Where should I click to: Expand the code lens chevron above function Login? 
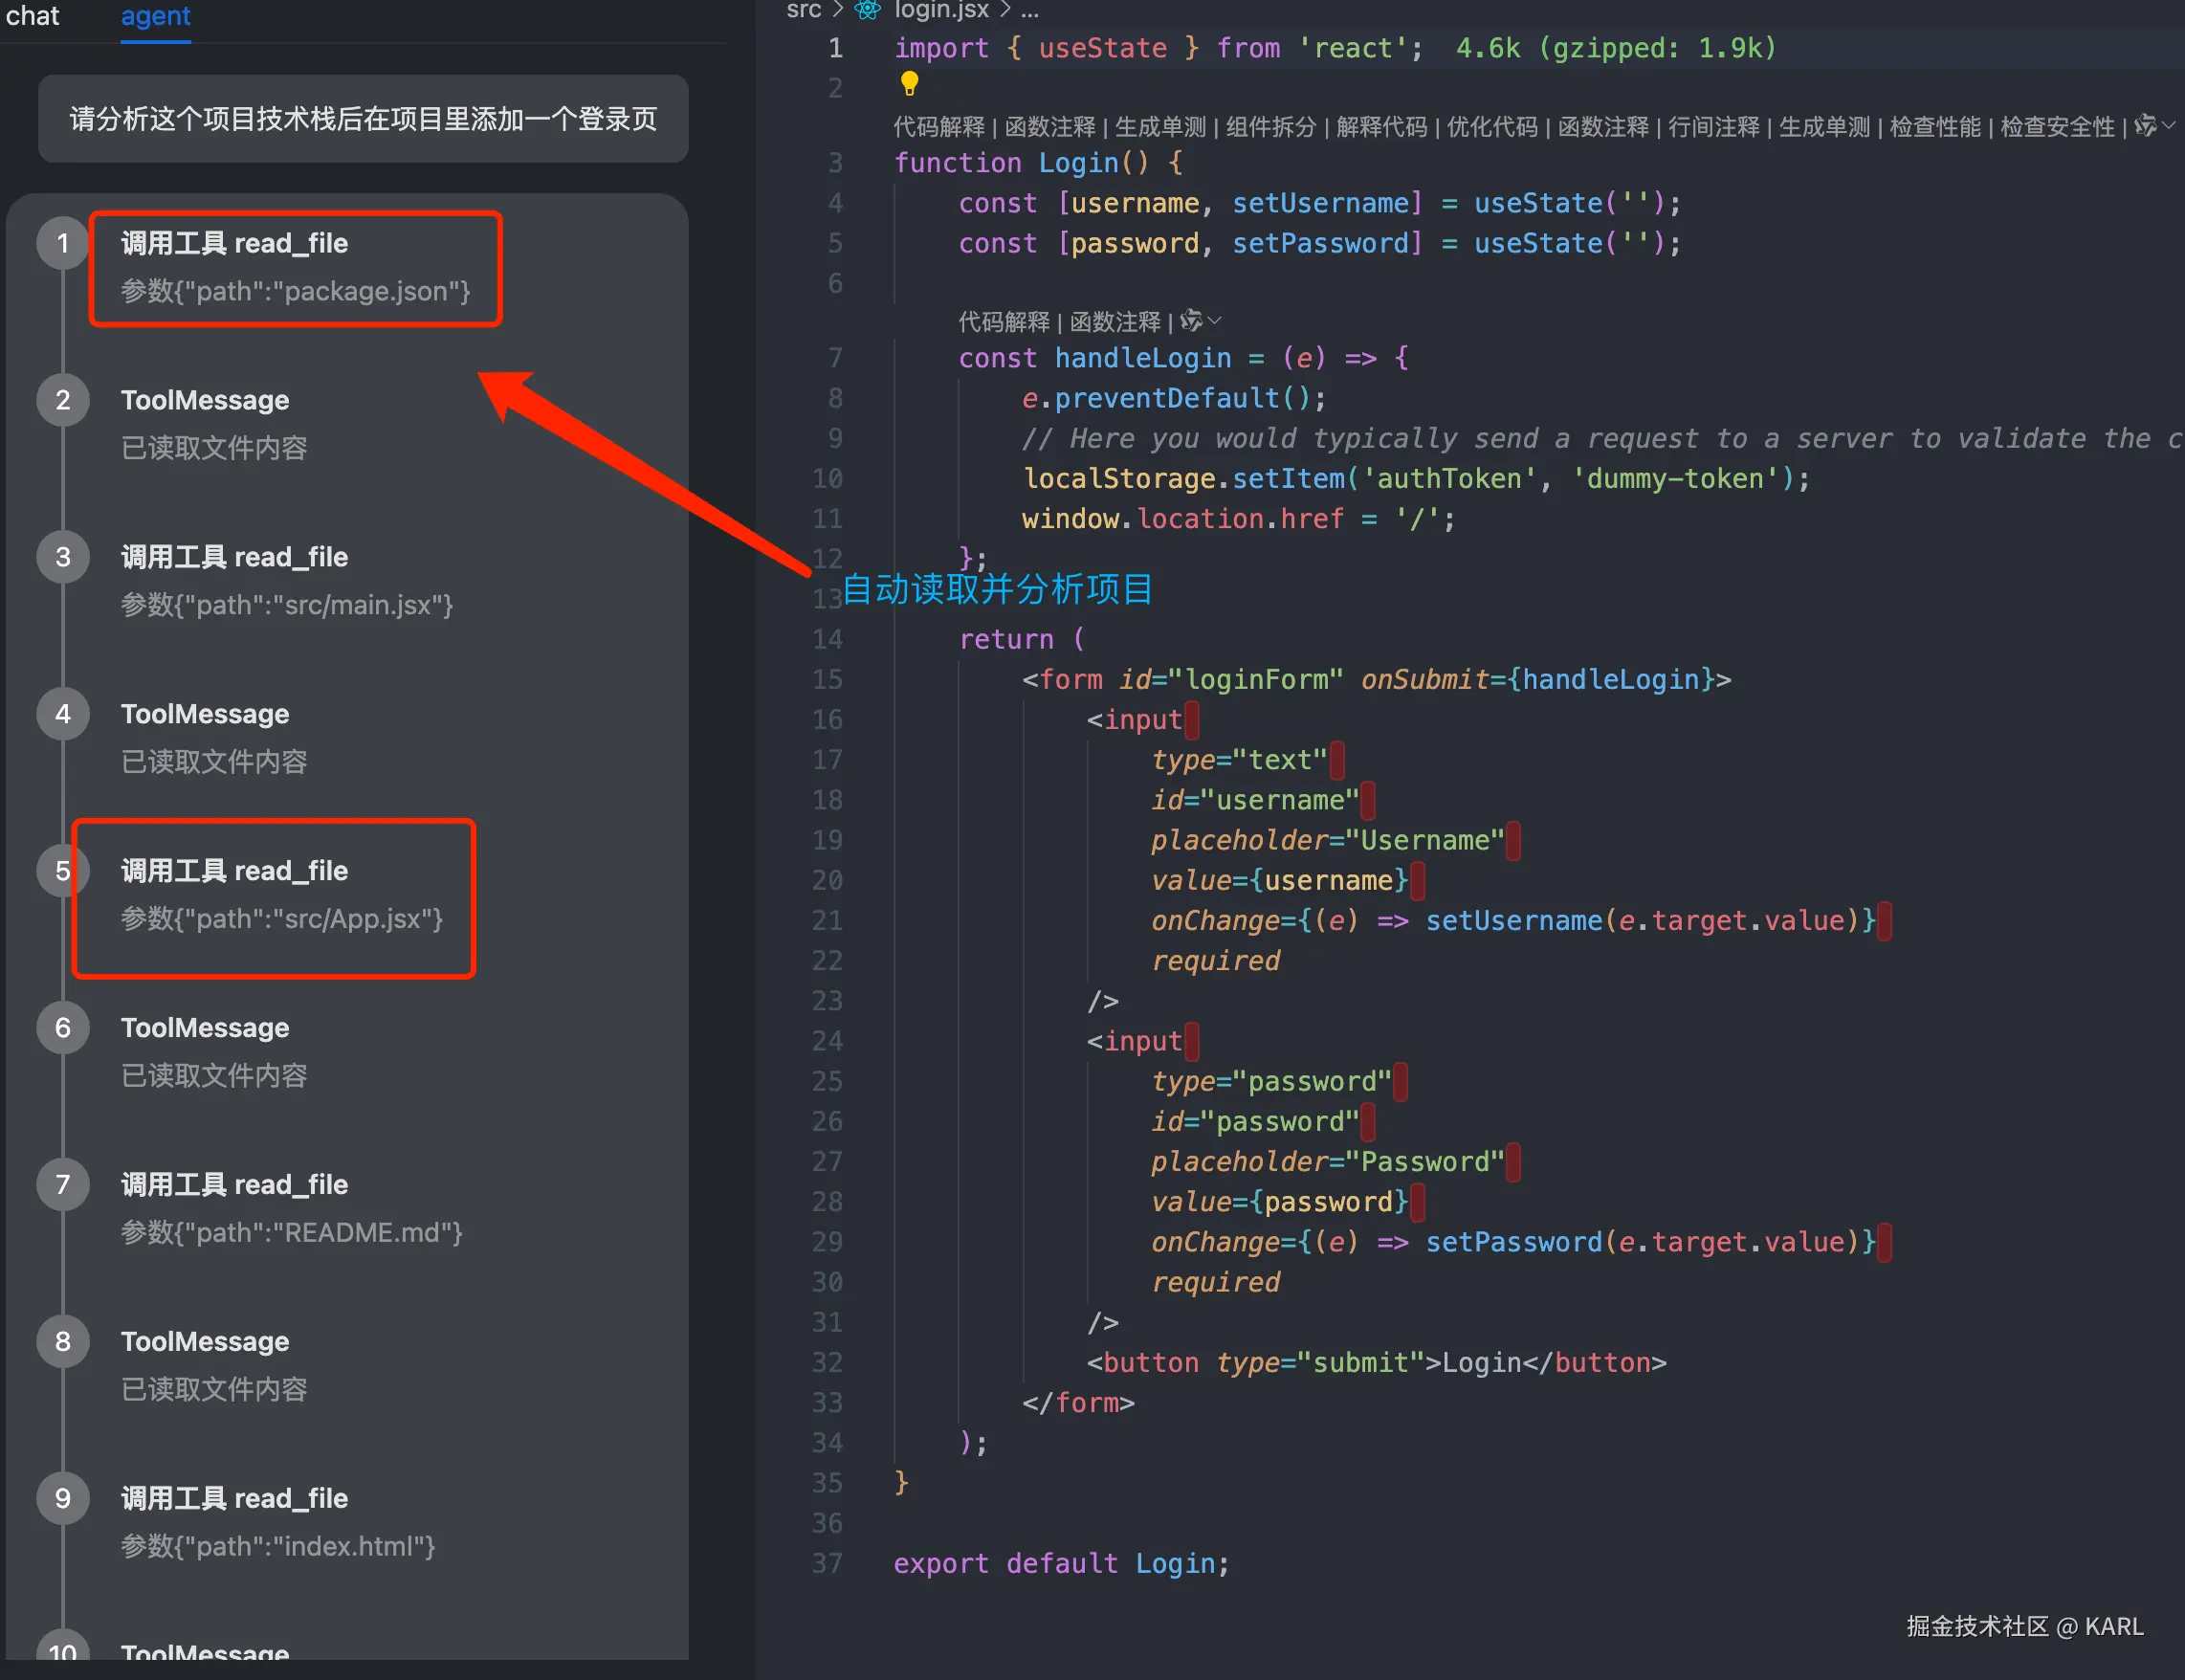2168,126
